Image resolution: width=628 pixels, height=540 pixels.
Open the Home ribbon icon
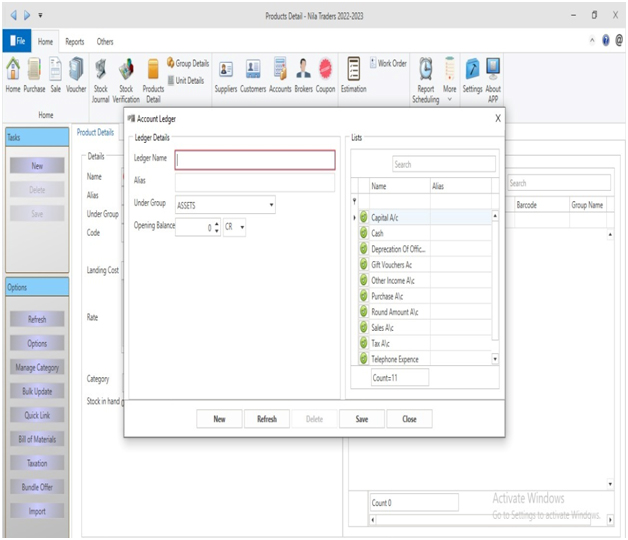pos(13,75)
